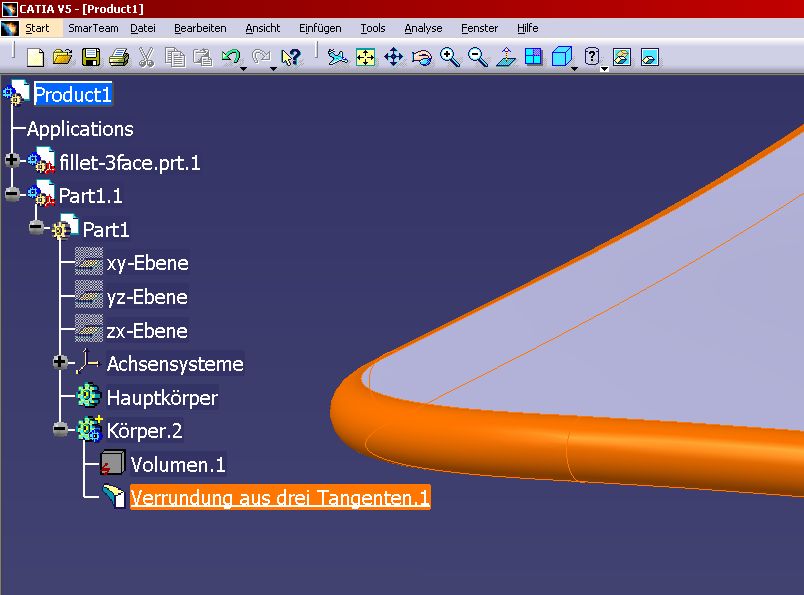Expand the fillet-3face.prt.1 node
The width and height of the screenshot is (804, 595).
coord(12,160)
